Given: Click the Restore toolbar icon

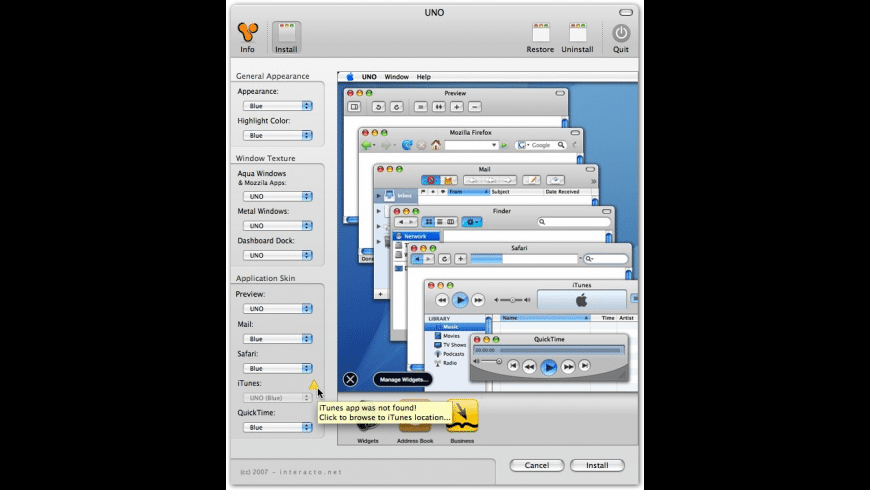Looking at the screenshot, I should pos(540,37).
